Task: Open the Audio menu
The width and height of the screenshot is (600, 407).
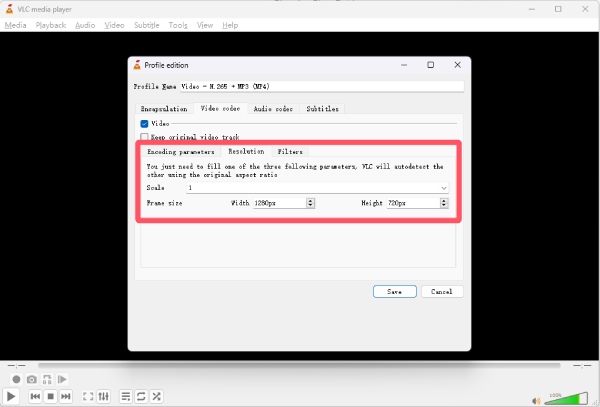Action: [85, 25]
